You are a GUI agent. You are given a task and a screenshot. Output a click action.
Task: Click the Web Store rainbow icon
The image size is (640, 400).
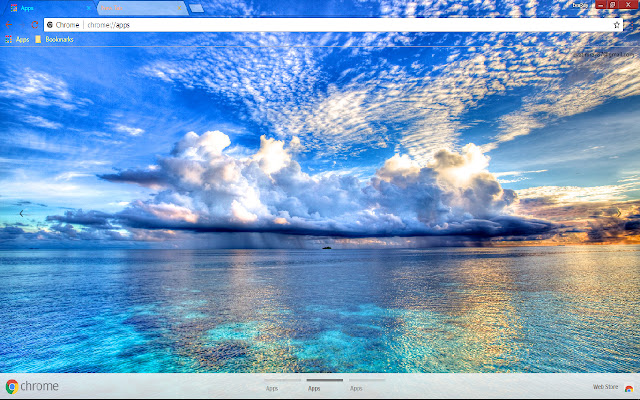pyautogui.click(x=629, y=388)
